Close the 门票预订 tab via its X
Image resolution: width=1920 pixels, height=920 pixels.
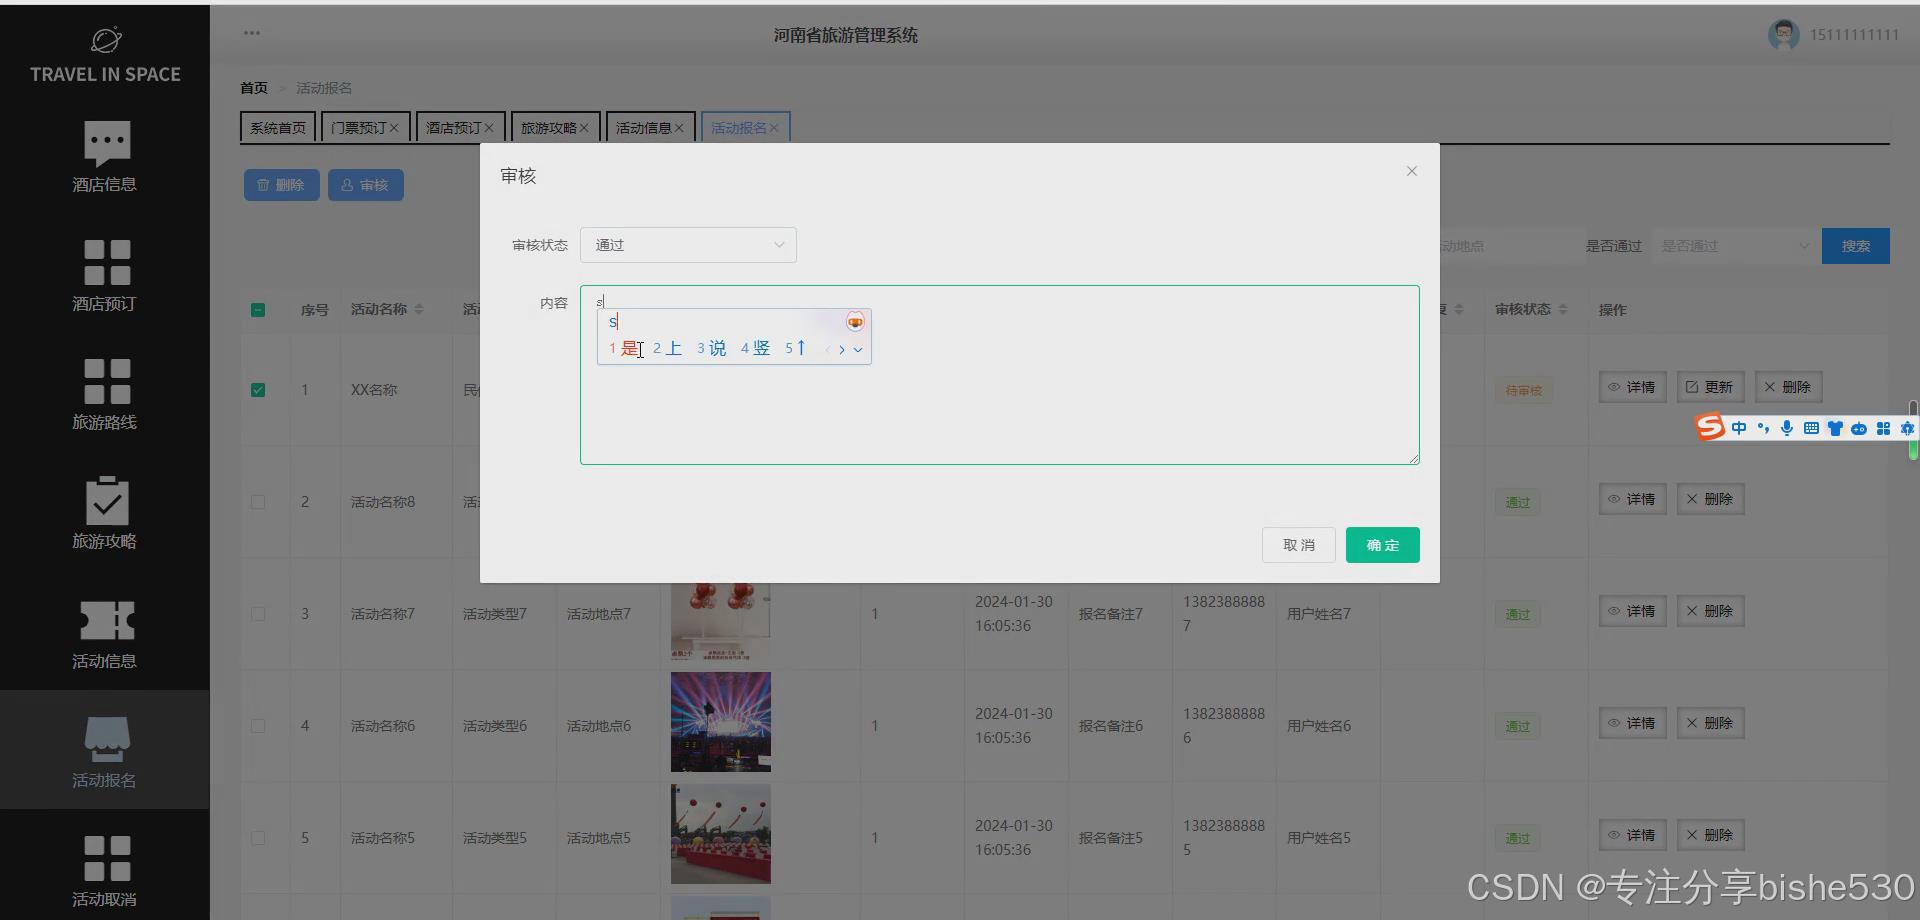pyautogui.click(x=394, y=128)
